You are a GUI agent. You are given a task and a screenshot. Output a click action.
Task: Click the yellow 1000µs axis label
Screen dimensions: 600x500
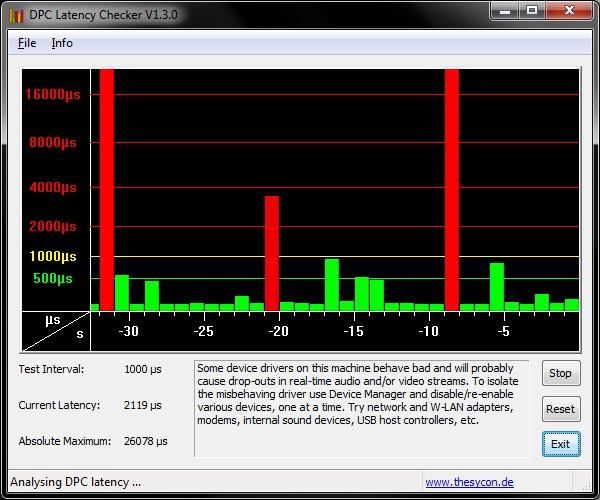tap(53, 256)
